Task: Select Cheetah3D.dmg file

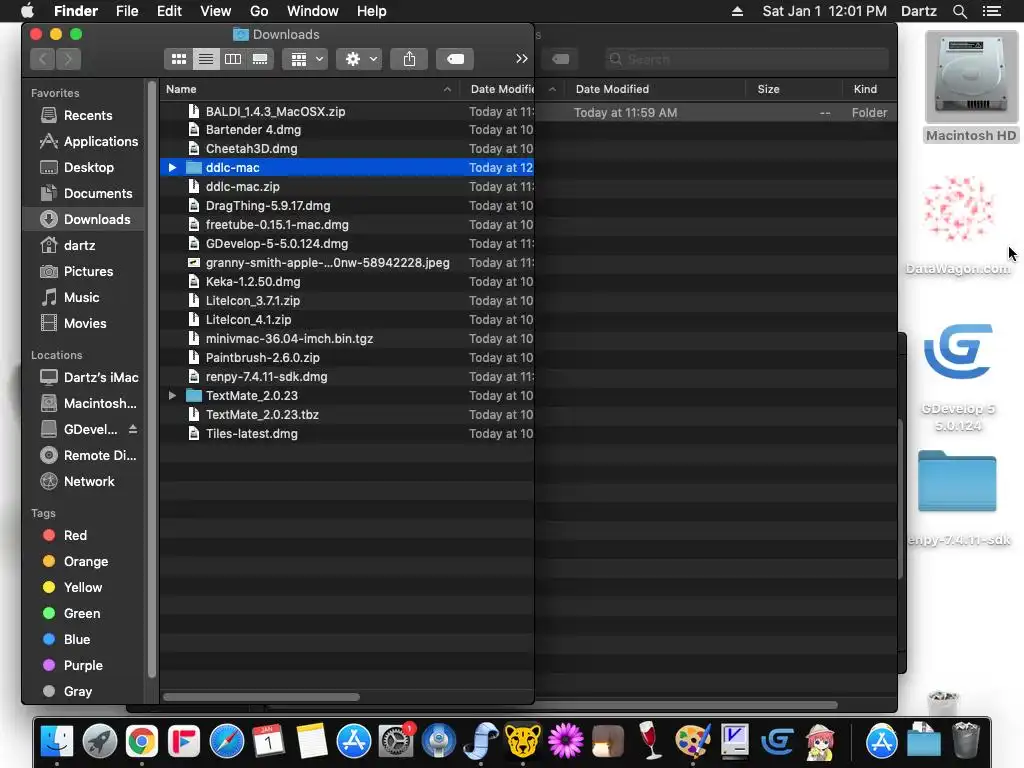Action: click(x=347, y=149)
